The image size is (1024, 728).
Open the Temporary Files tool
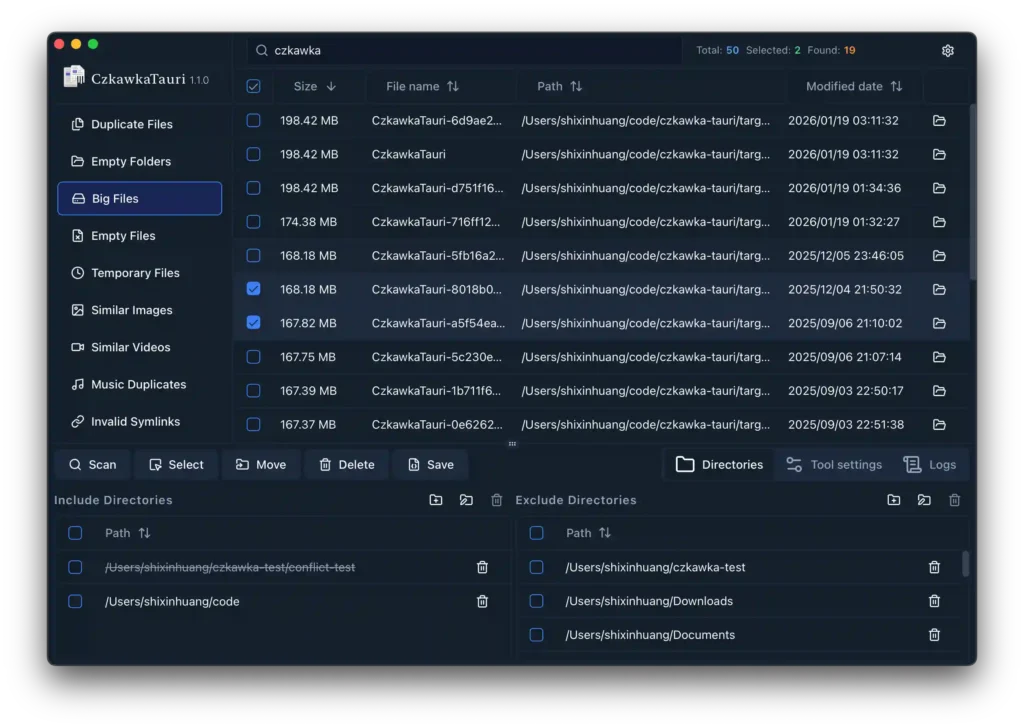140,273
